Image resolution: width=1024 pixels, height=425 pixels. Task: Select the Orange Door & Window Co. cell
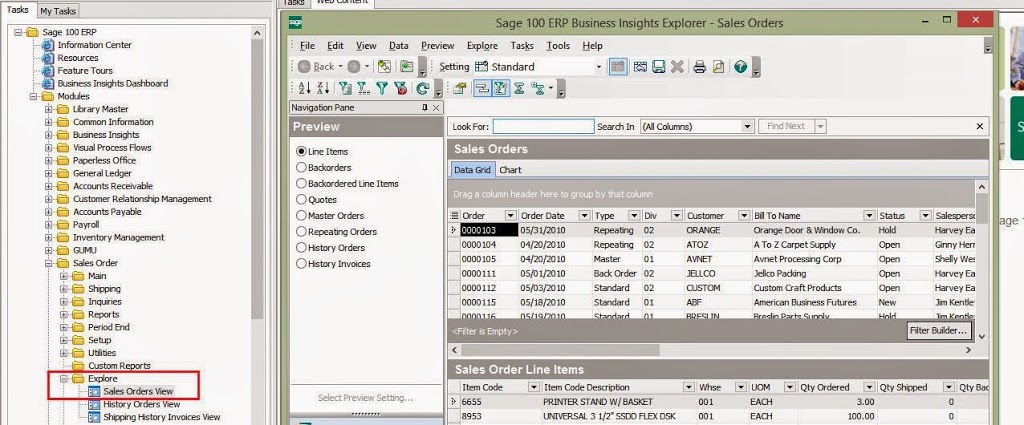click(814, 230)
